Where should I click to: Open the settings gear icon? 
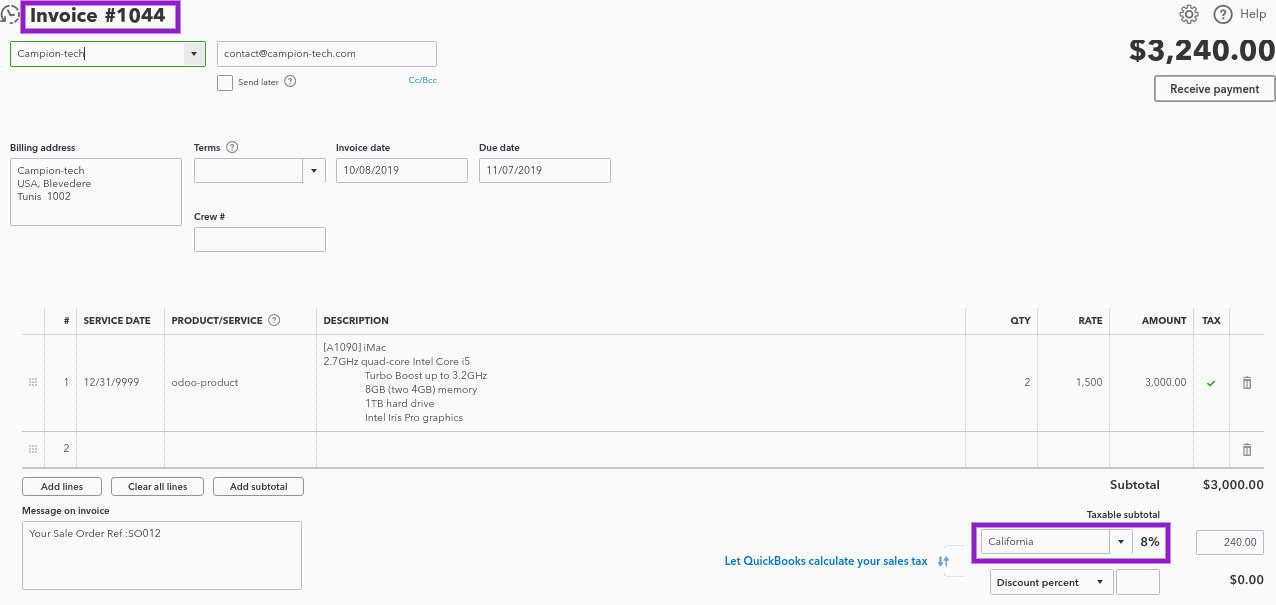coord(1189,14)
